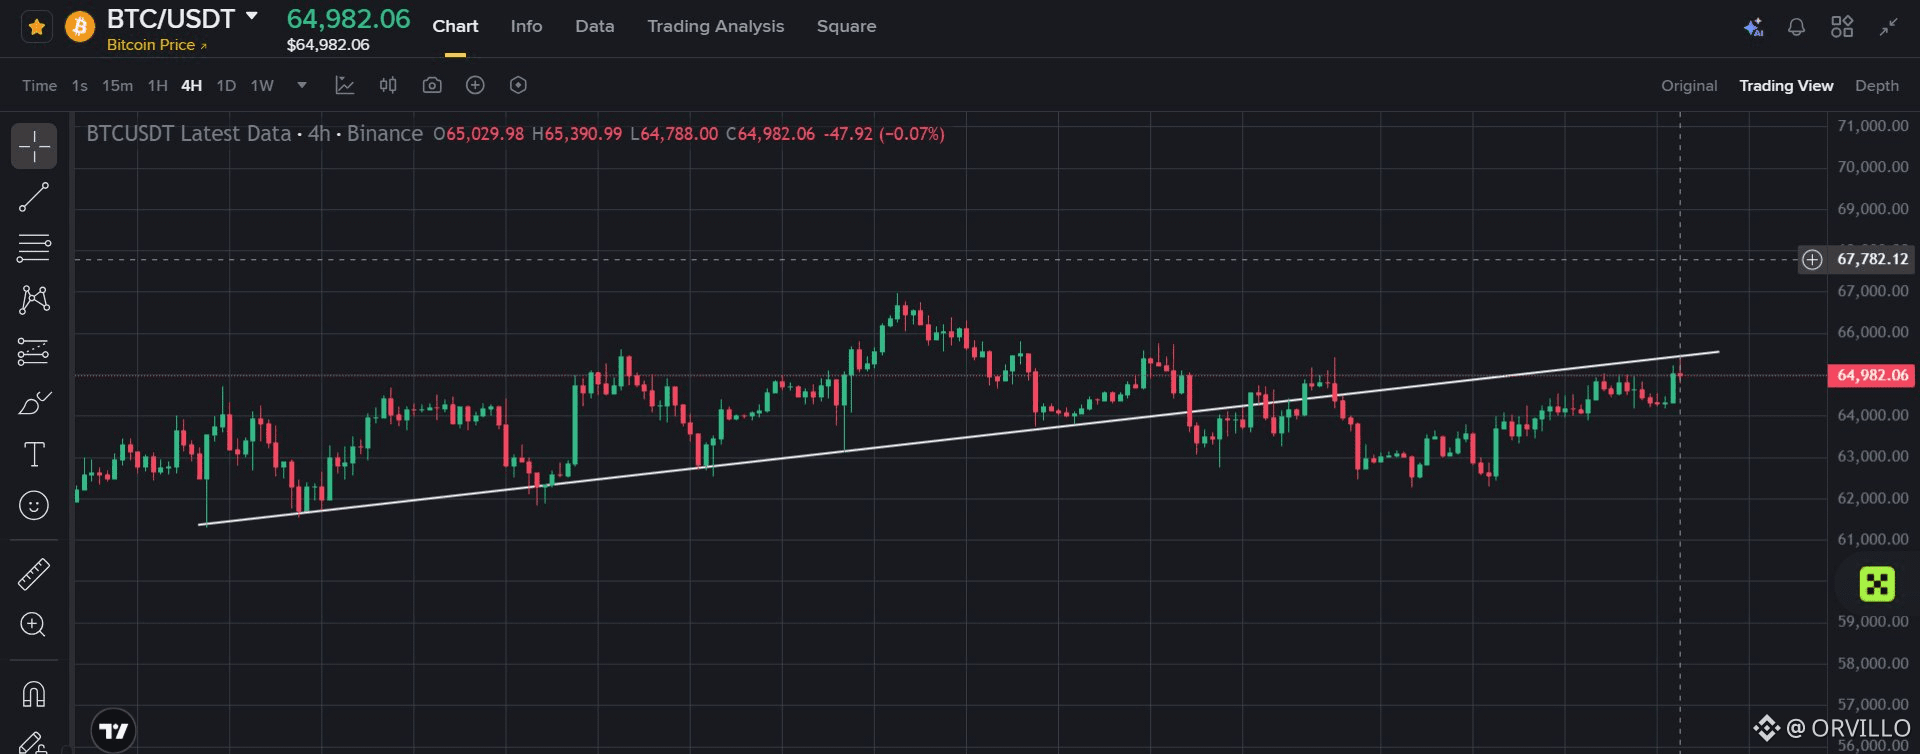Open the Bitcoin Price link
The height and width of the screenshot is (754, 1920).
click(x=157, y=45)
